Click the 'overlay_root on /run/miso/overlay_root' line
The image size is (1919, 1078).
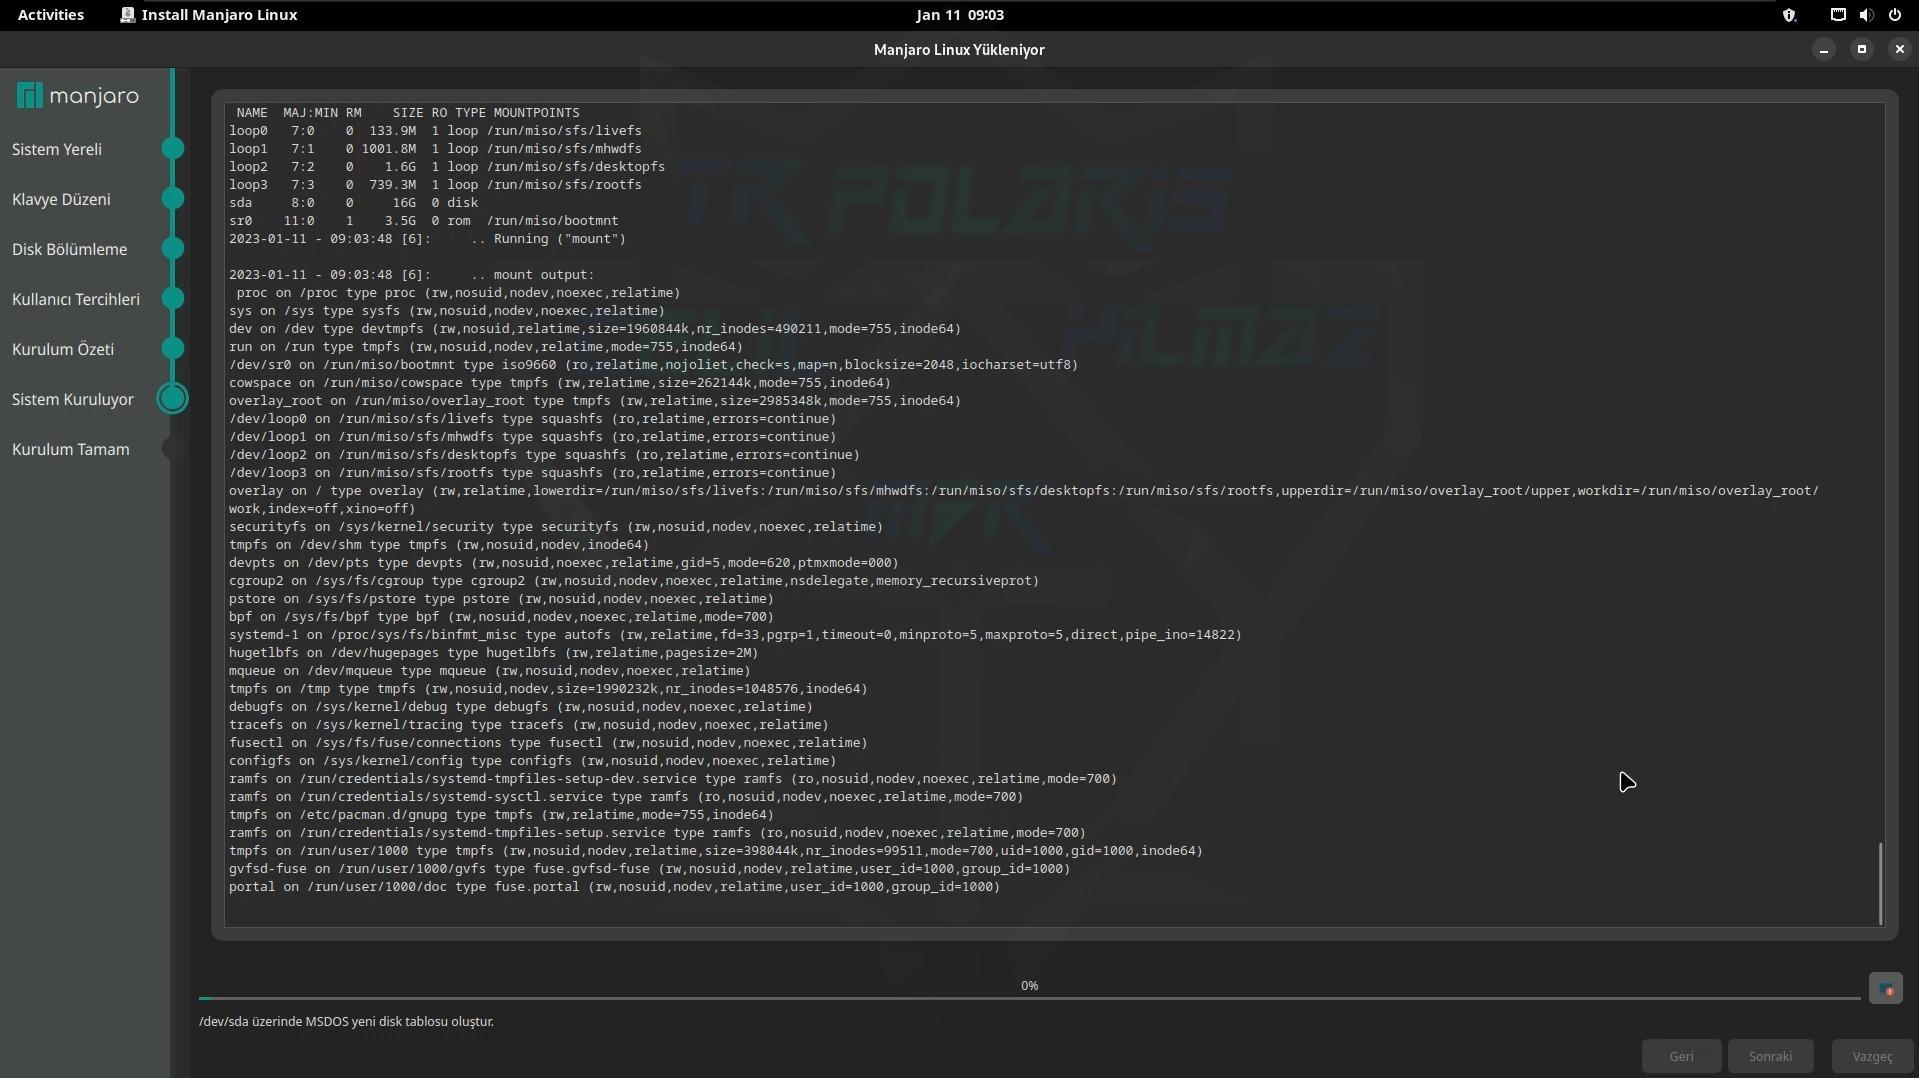pos(595,401)
